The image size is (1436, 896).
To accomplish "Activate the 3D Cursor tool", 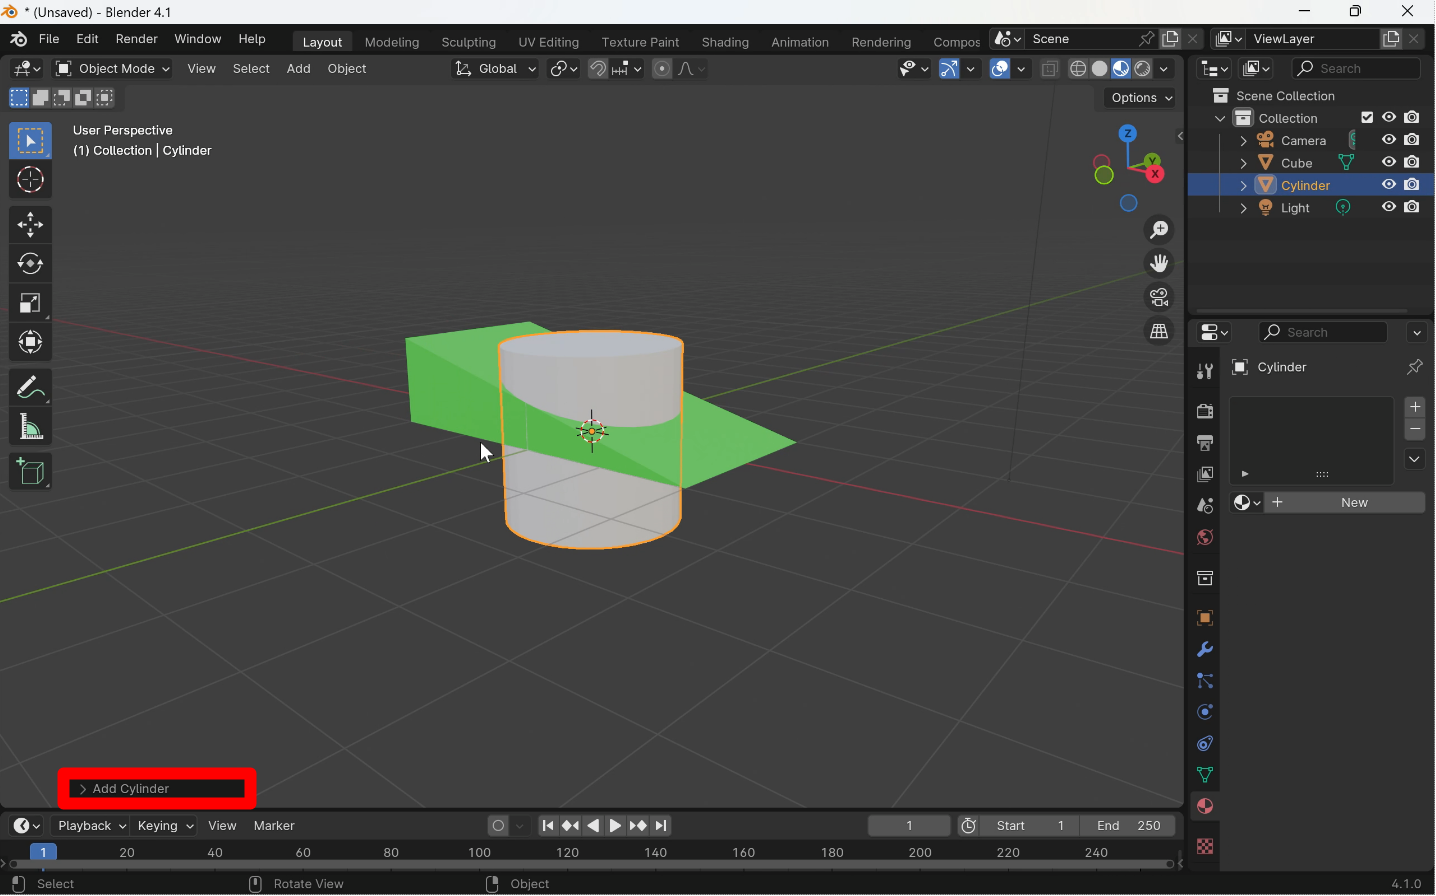I will pyautogui.click(x=30, y=180).
